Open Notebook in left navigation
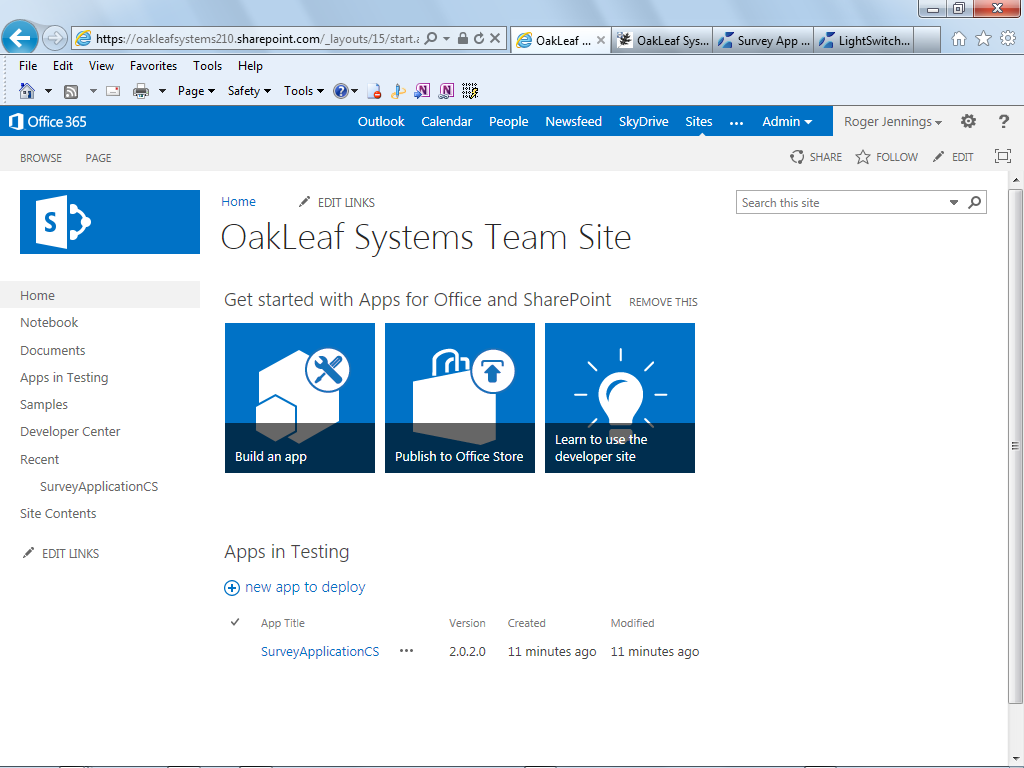The image size is (1024, 768). [49, 323]
